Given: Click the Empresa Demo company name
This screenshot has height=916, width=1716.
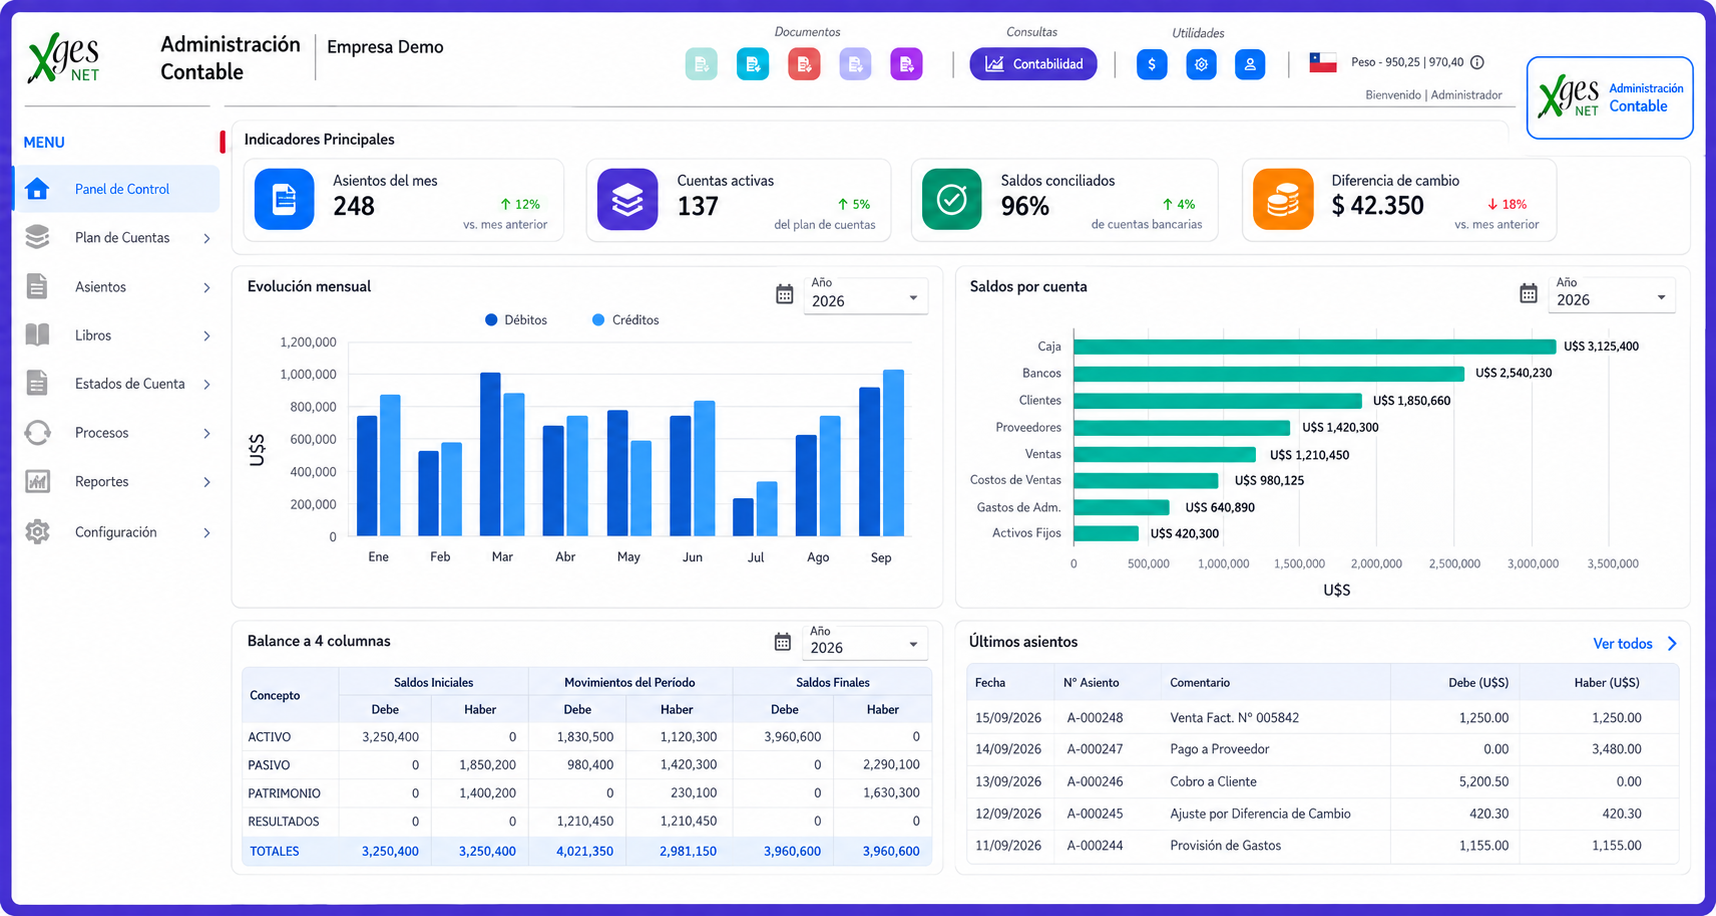Looking at the screenshot, I should pyautogui.click(x=385, y=47).
